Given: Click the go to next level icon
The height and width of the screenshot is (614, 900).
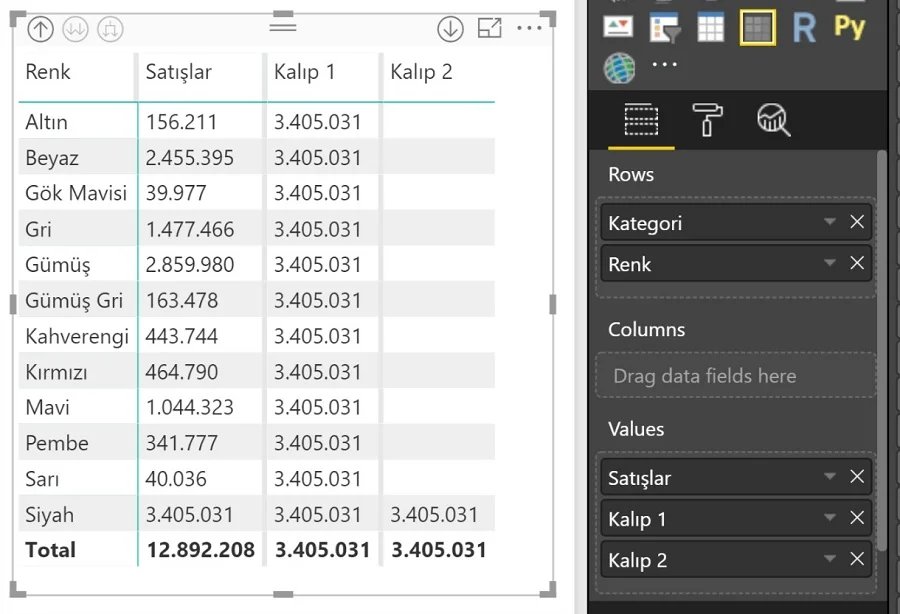Looking at the screenshot, I should [x=75, y=29].
